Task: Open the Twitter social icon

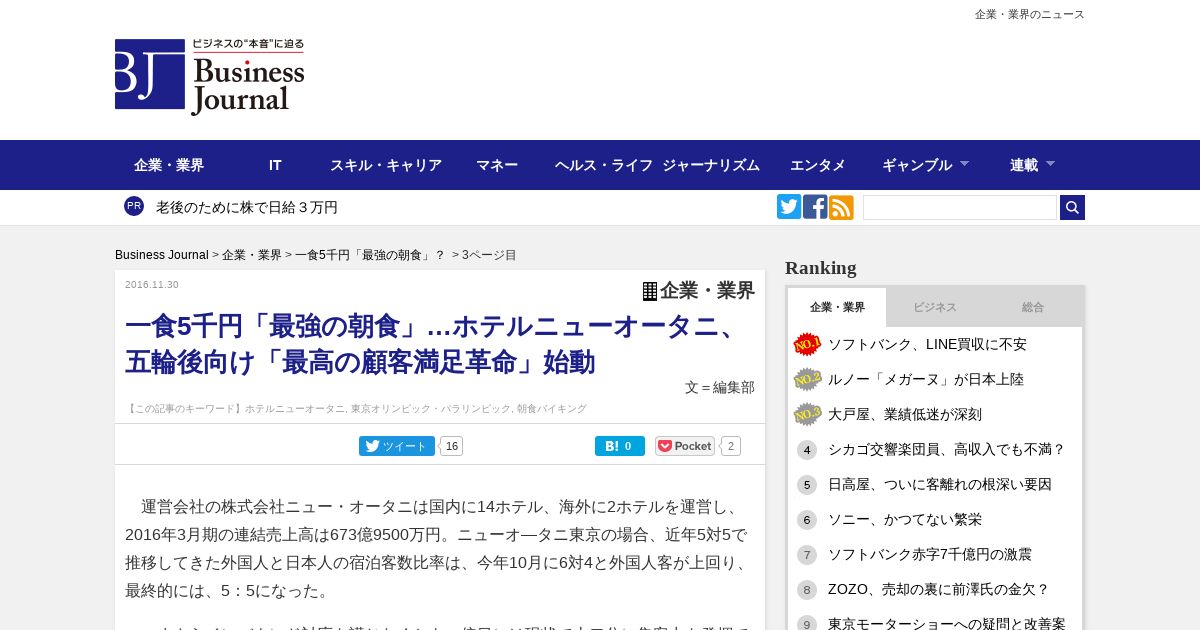Action: tap(789, 207)
